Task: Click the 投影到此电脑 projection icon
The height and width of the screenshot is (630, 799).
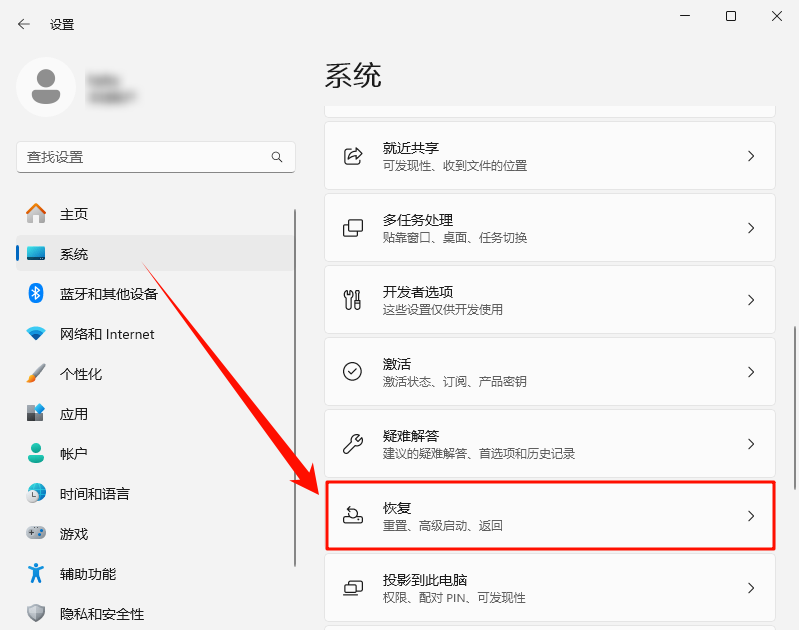Action: click(x=353, y=588)
